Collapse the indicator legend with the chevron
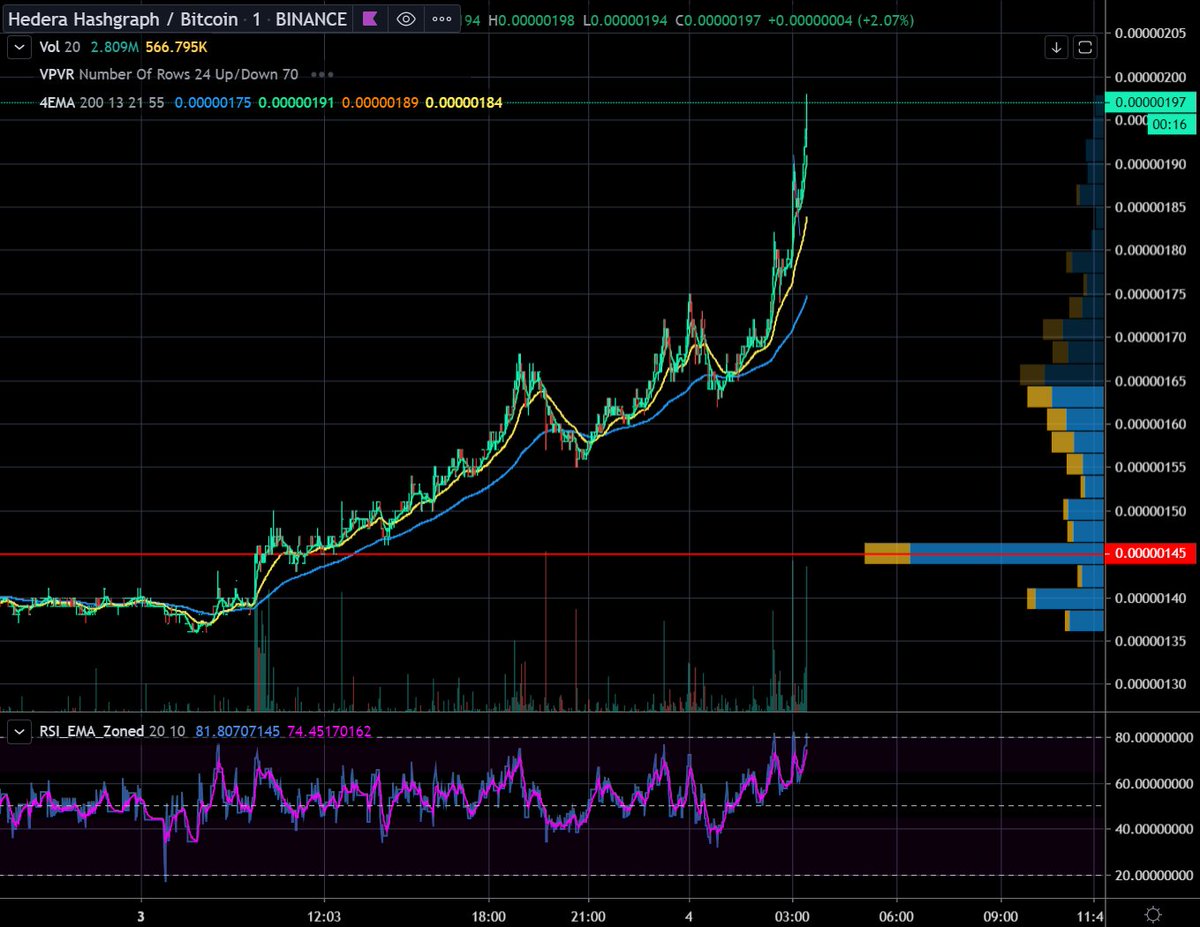The image size is (1200, 927). tap(18, 46)
